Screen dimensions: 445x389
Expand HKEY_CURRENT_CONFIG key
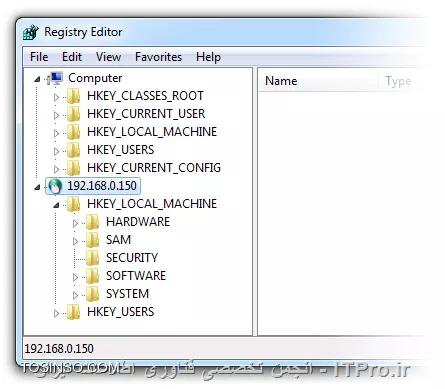click(56, 169)
